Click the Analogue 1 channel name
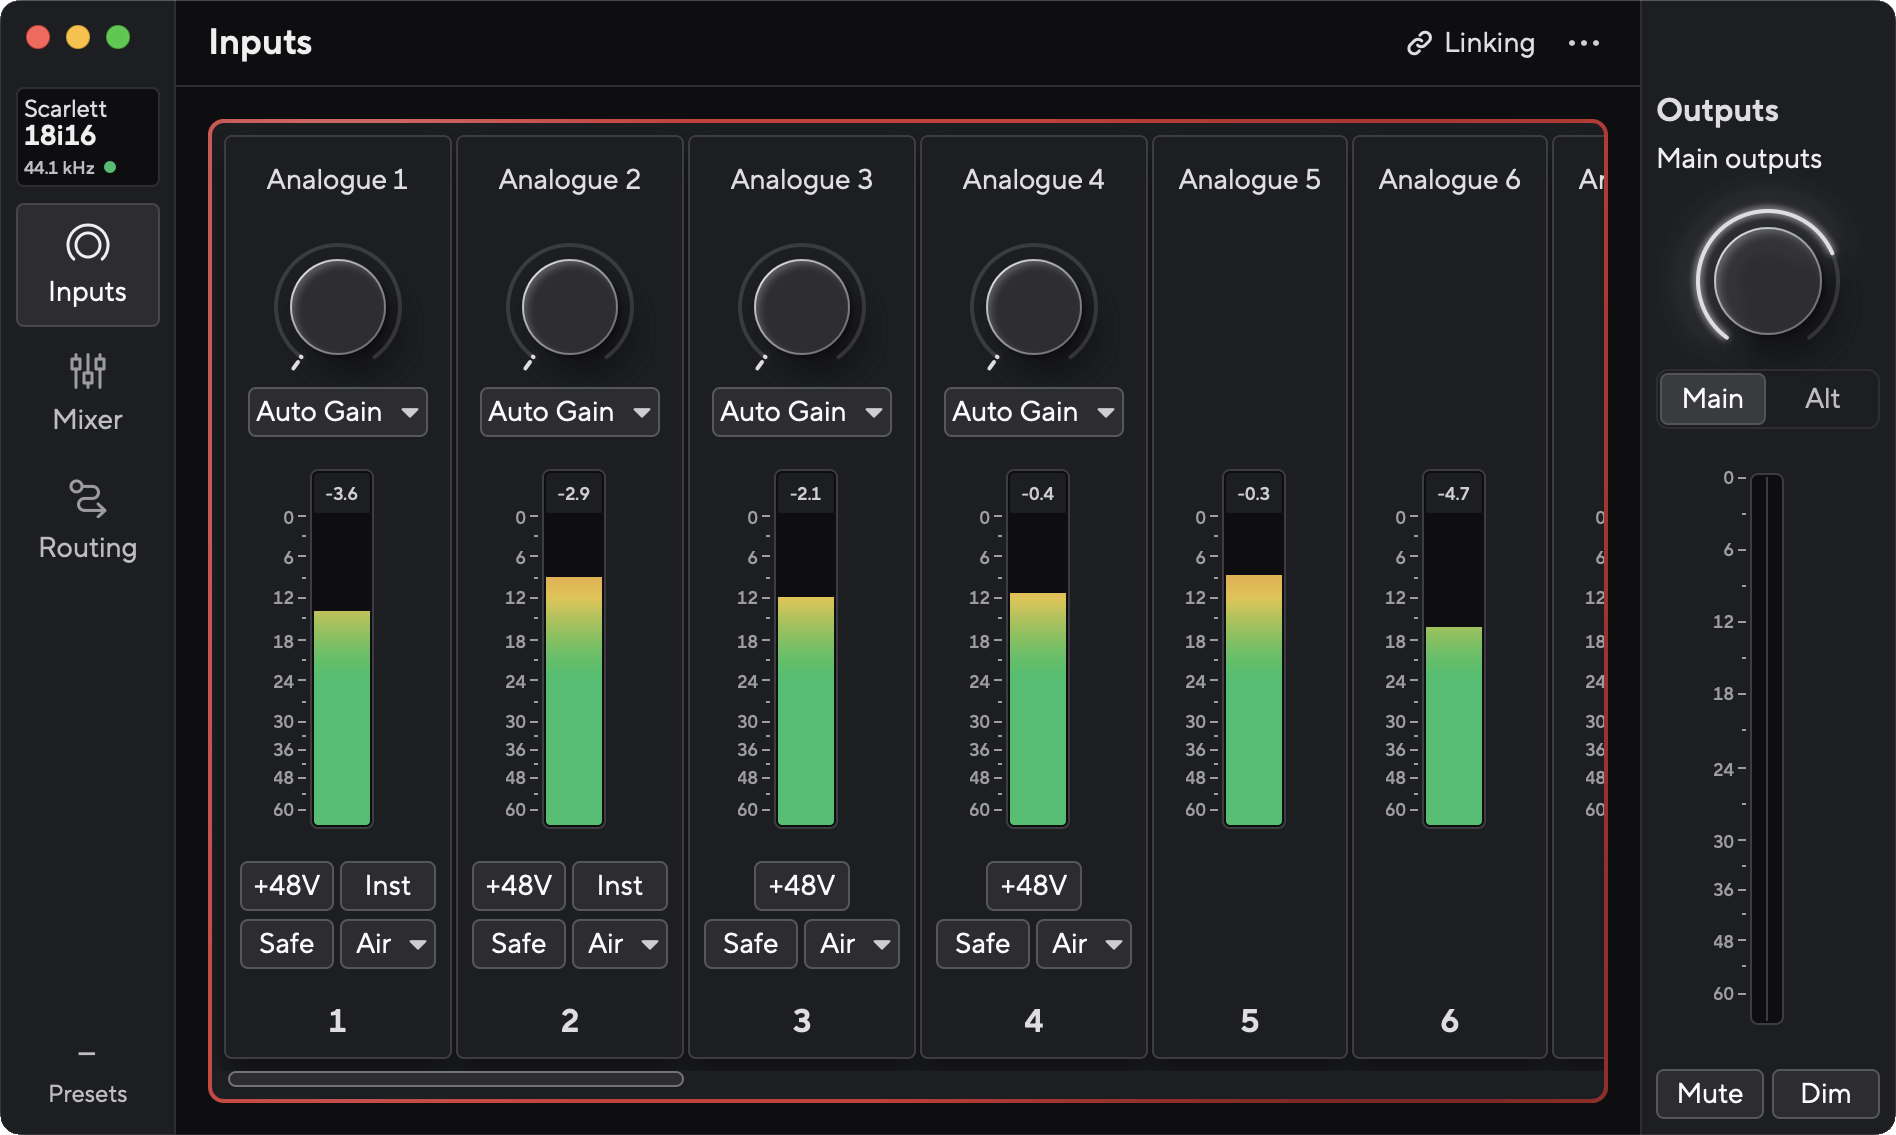1896x1135 pixels. 338,180
